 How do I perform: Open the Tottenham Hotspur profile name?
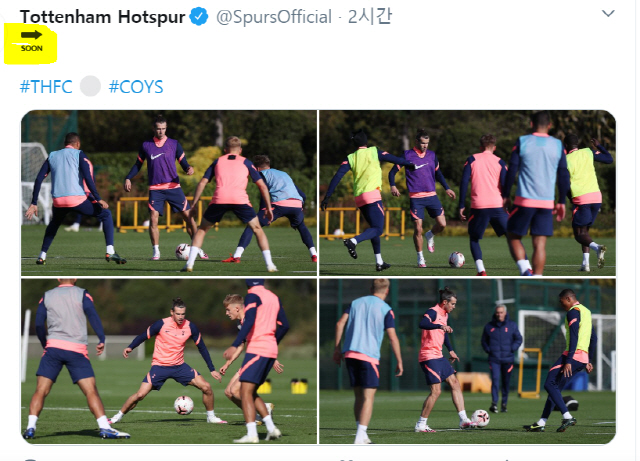coord(102,17)
